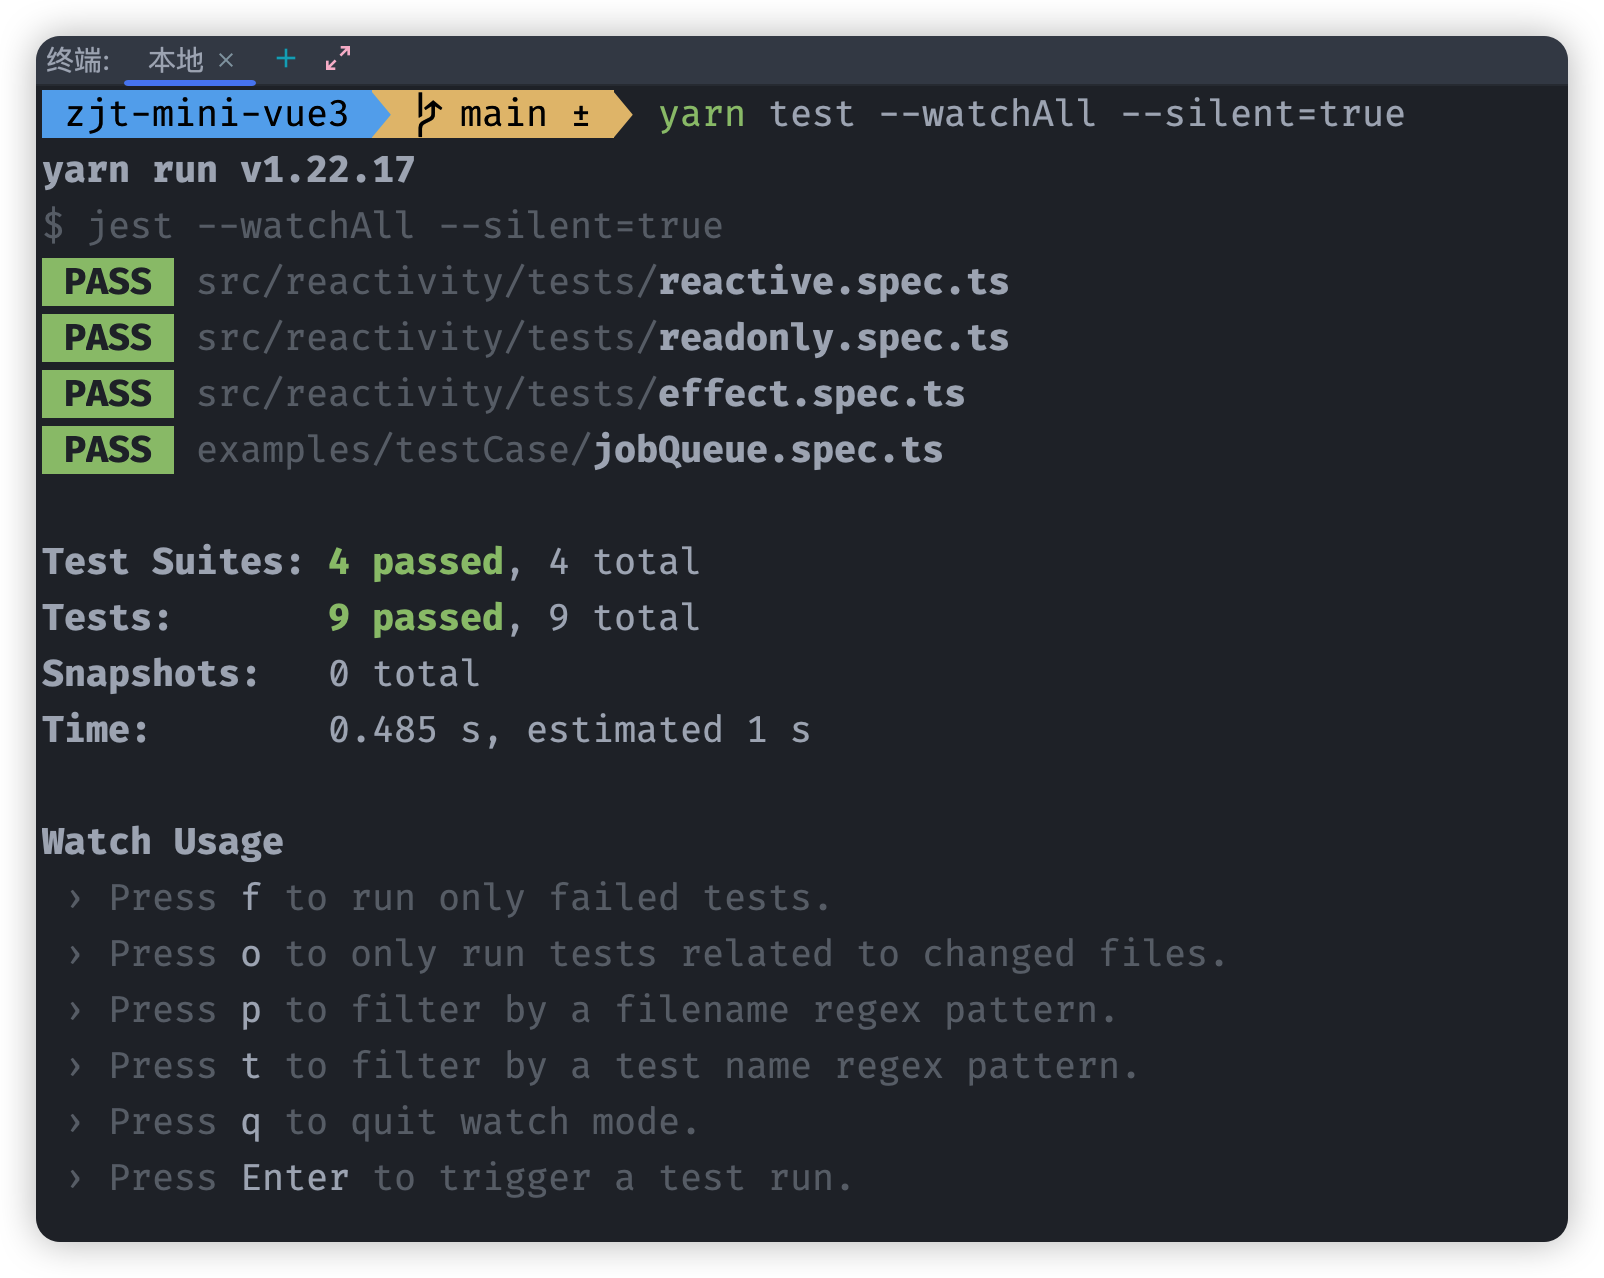Open reactive.spec.ts file path link
Viewport: 1604px width, 1278px height.
coord(603,282)
